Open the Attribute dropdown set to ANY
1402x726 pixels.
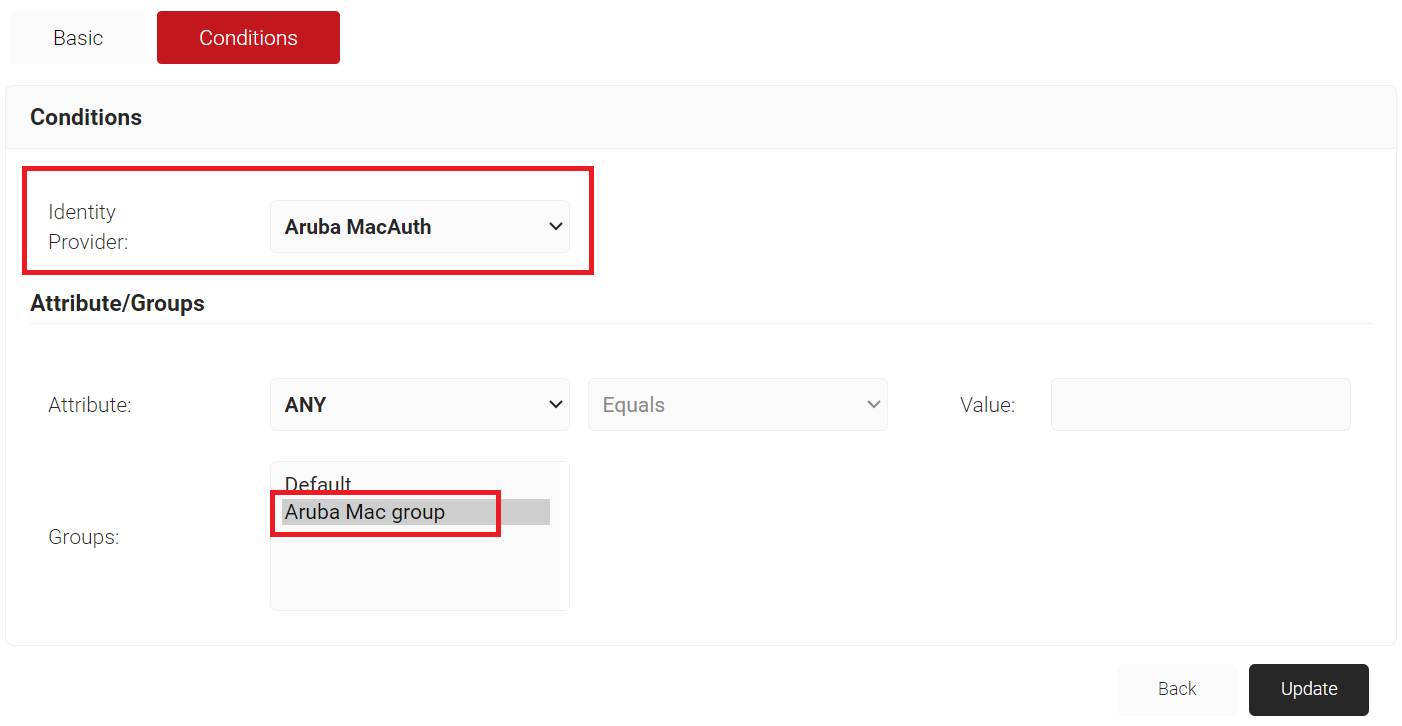420,405
